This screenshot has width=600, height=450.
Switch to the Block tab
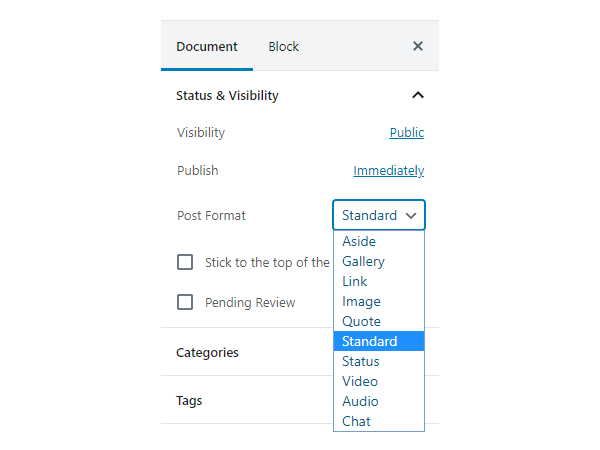click(x=283, y=46)
